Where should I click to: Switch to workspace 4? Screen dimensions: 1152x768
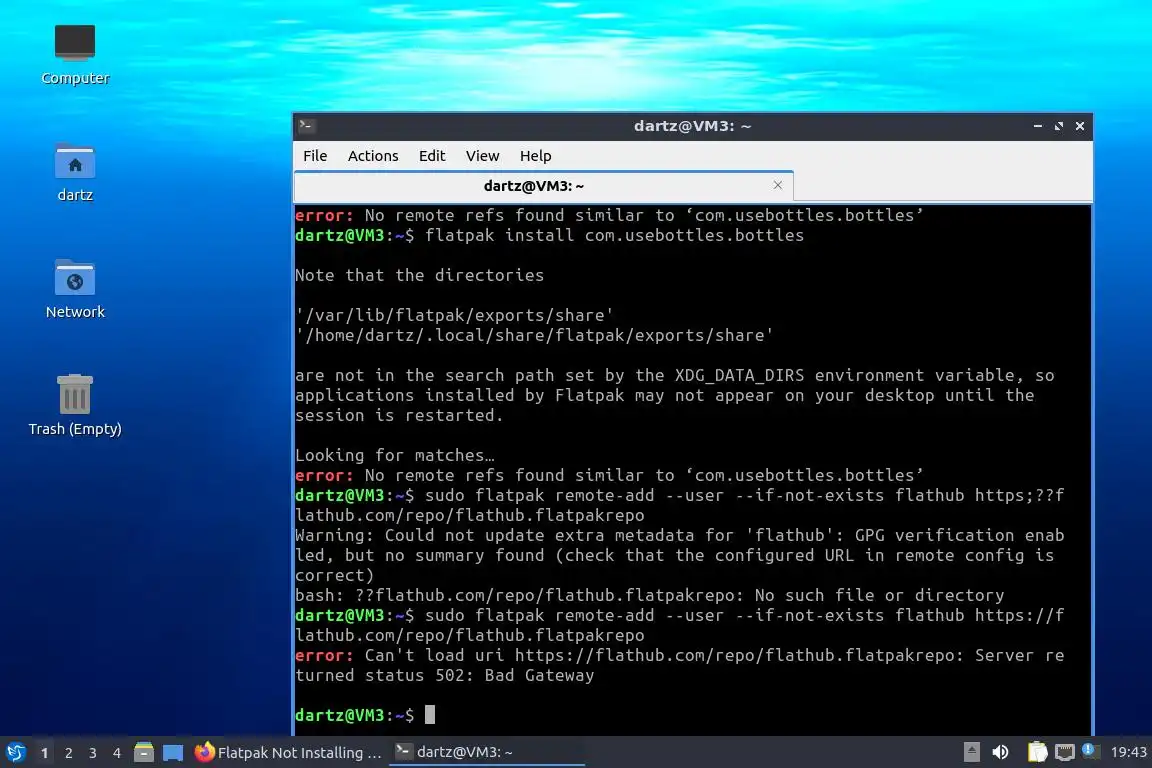pyautogui.click(x=117, y=753)
